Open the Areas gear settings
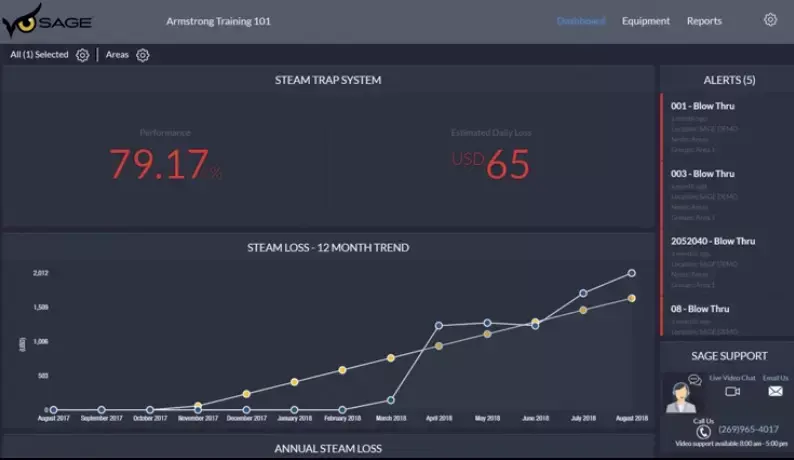Viewport: 794px width, 460px height. 143,55
